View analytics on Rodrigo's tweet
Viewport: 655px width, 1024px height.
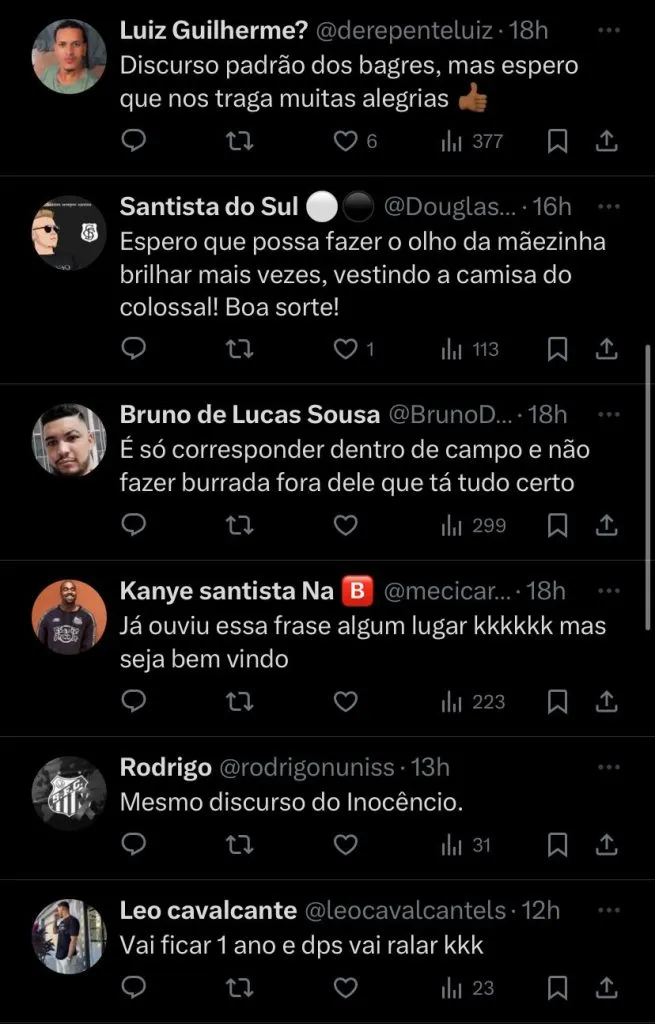[467, 846]
